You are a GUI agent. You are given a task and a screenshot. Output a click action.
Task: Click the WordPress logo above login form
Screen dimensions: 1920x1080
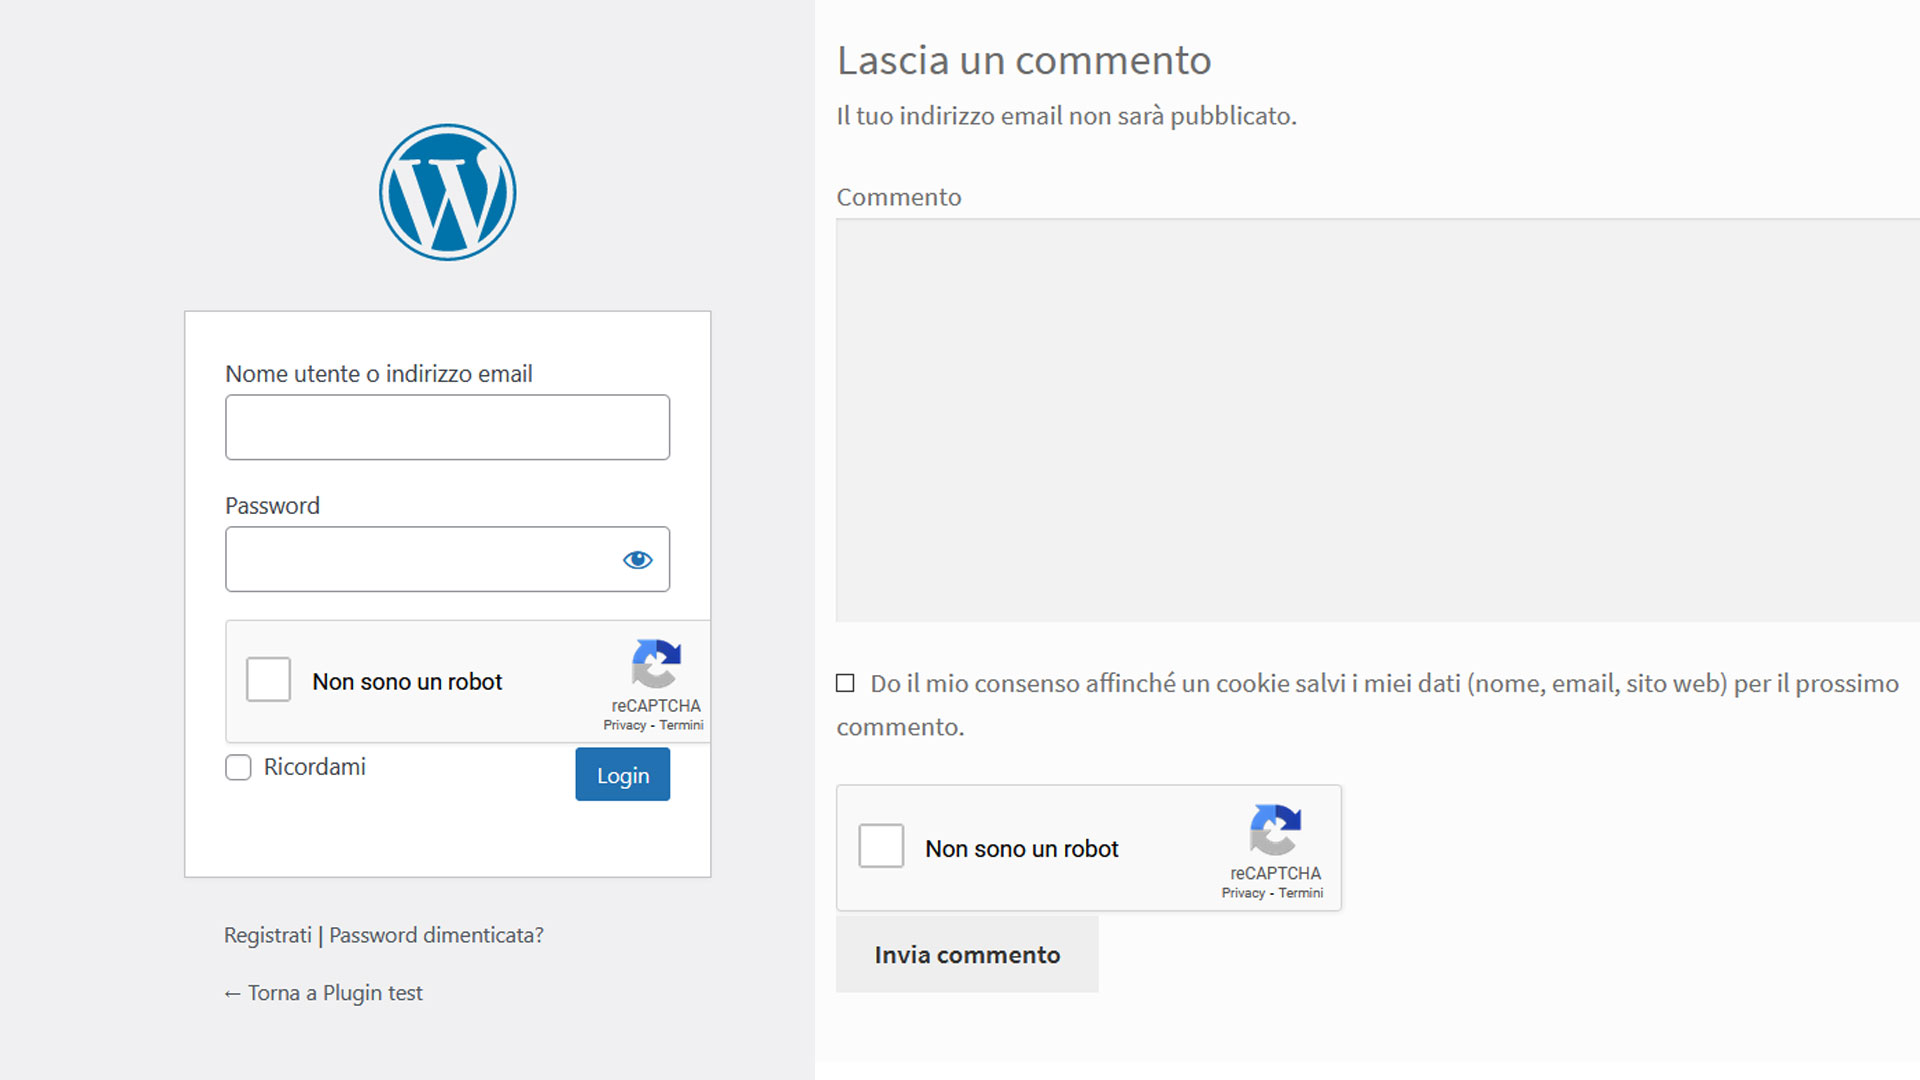point(447,192)
